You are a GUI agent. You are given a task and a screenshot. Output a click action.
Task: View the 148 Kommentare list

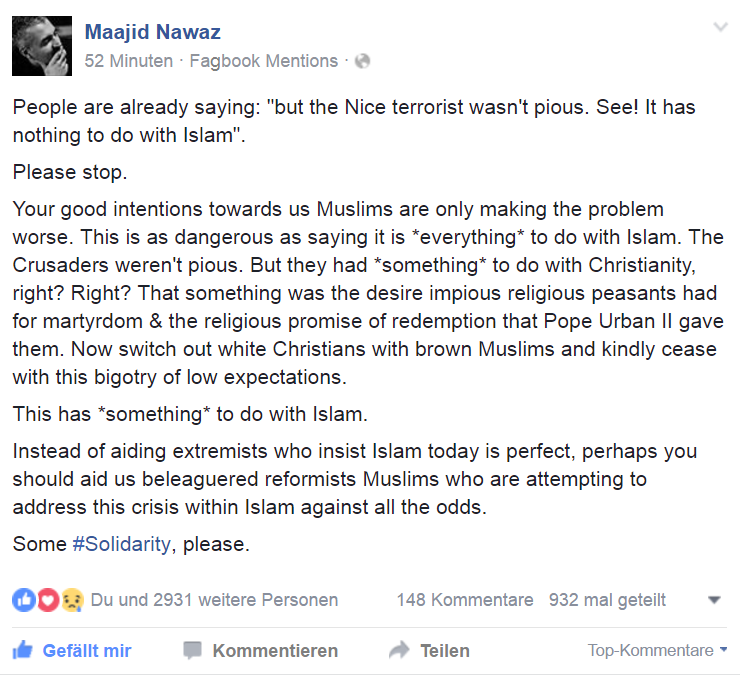coord(464,600)
